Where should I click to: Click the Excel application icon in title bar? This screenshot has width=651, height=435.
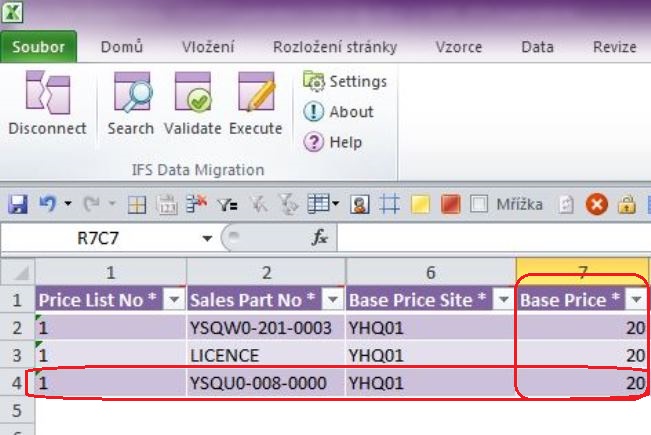[x=12, y=12]
